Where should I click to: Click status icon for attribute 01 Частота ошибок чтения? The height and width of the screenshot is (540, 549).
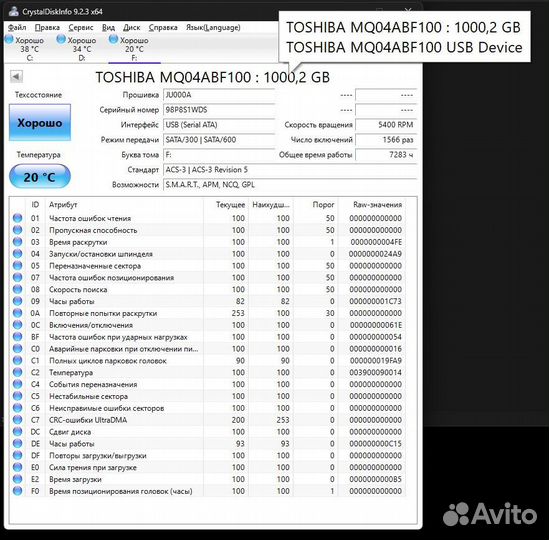click(18, 218)
